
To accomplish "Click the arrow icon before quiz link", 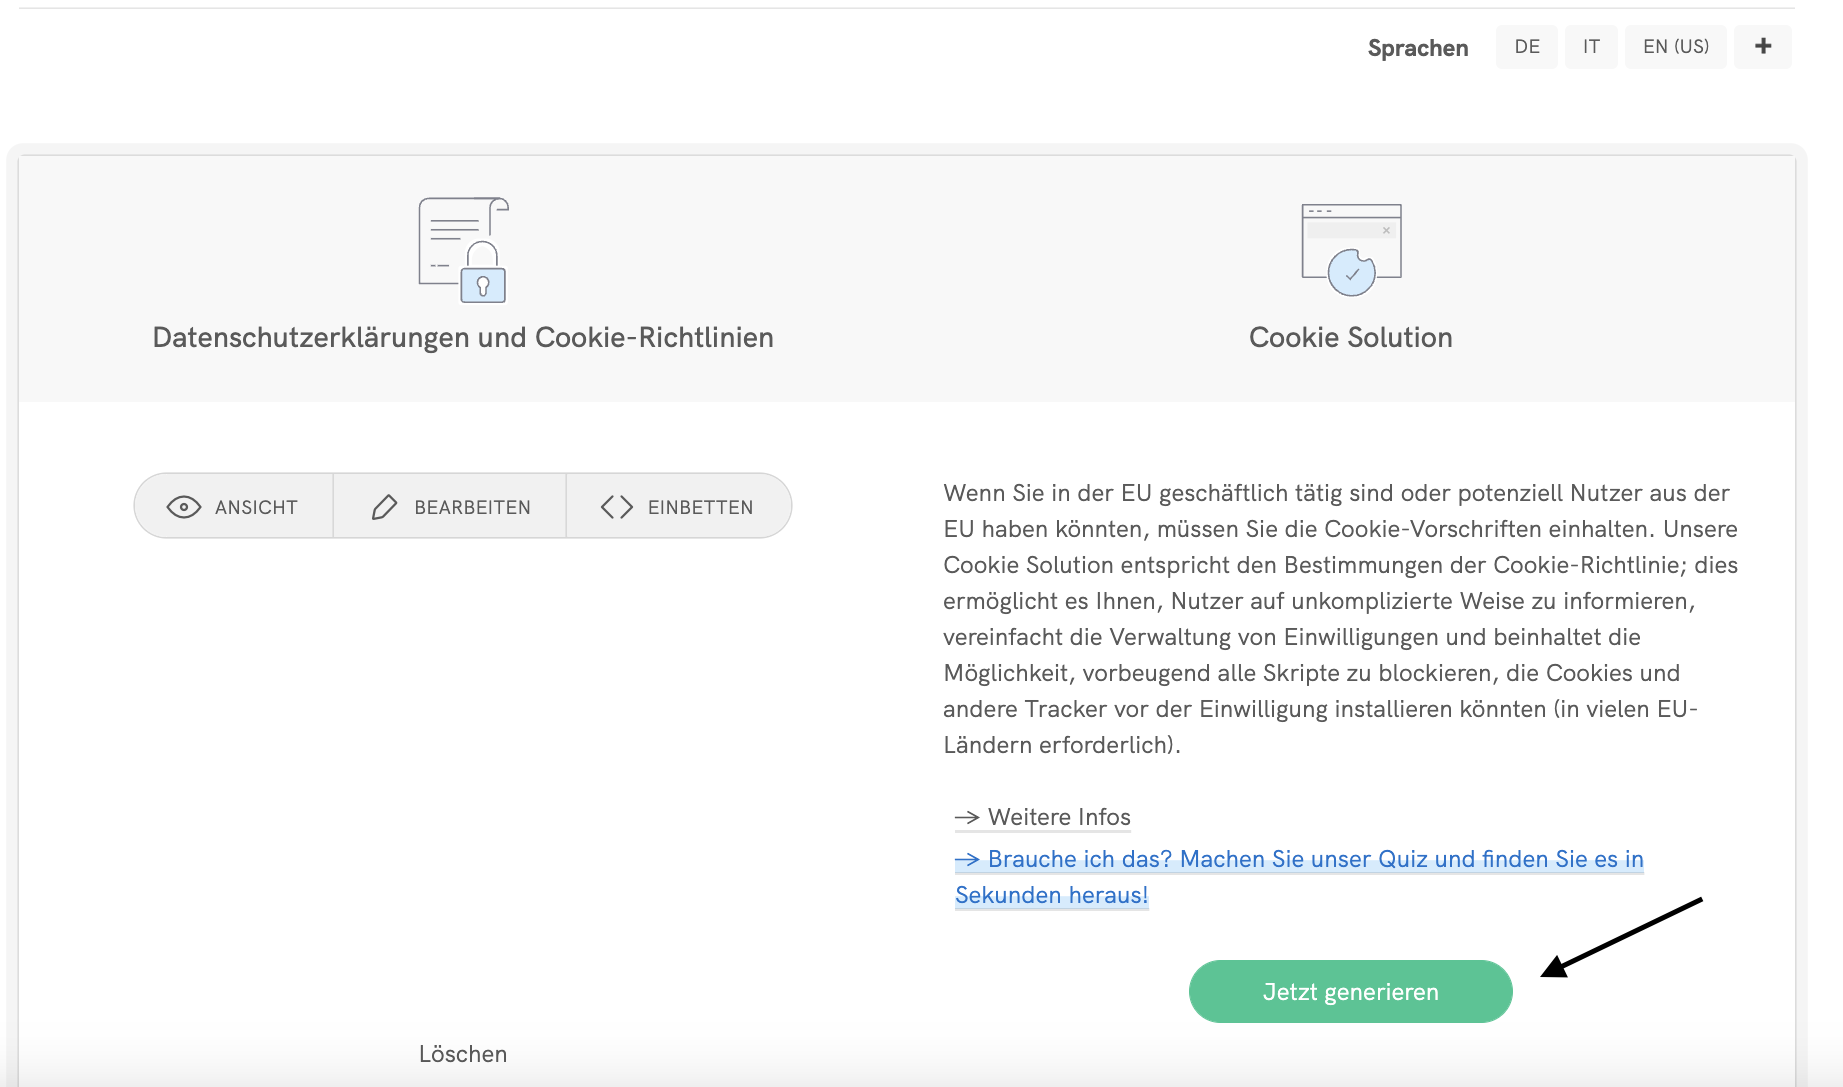I will click(x=967, y=860).
